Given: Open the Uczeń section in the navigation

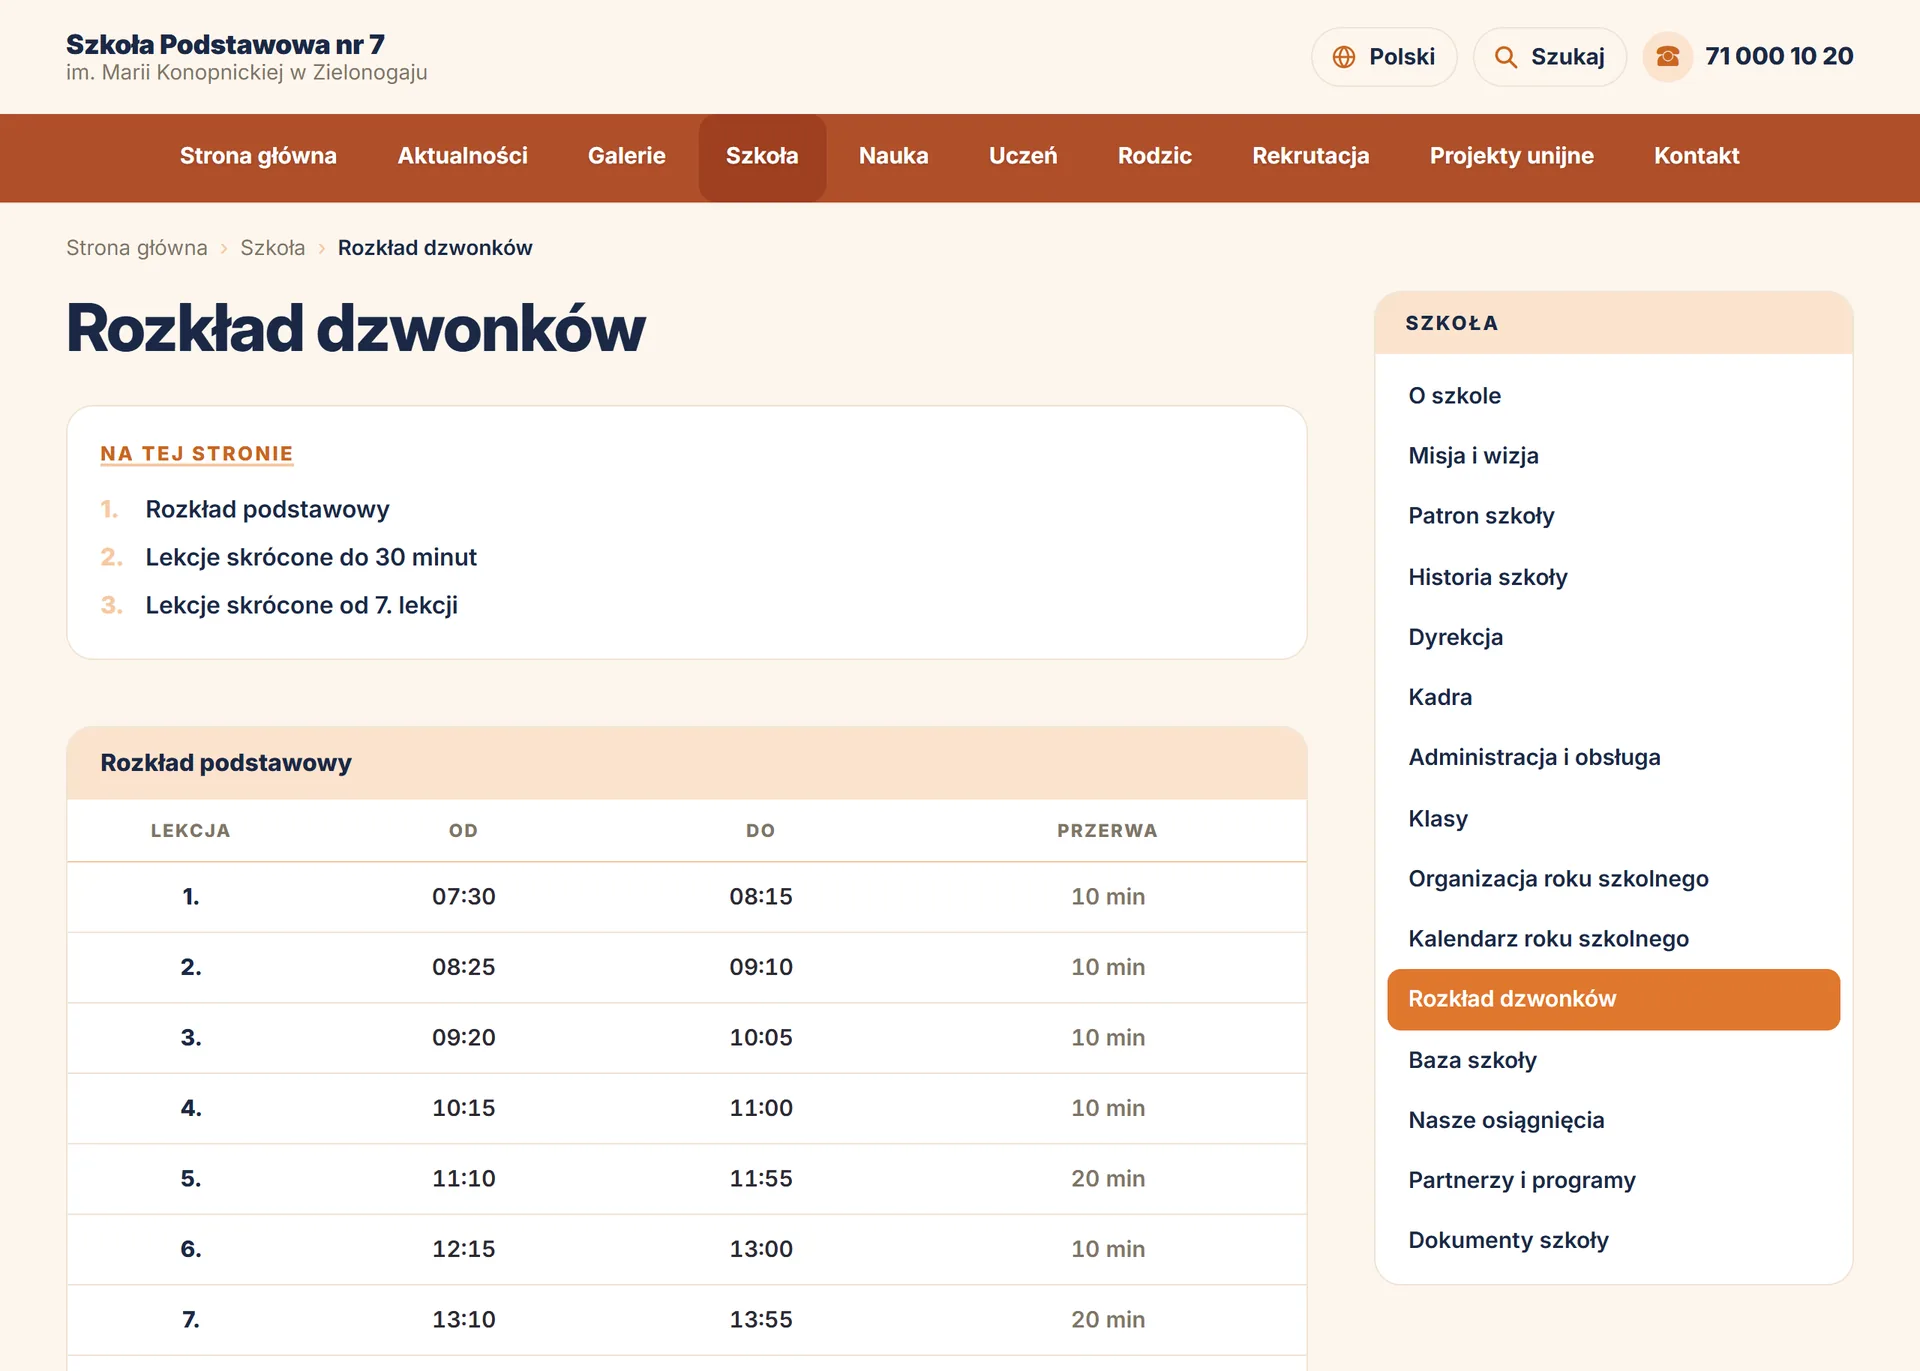Looking at the screenshot, I should (1023, 157).
